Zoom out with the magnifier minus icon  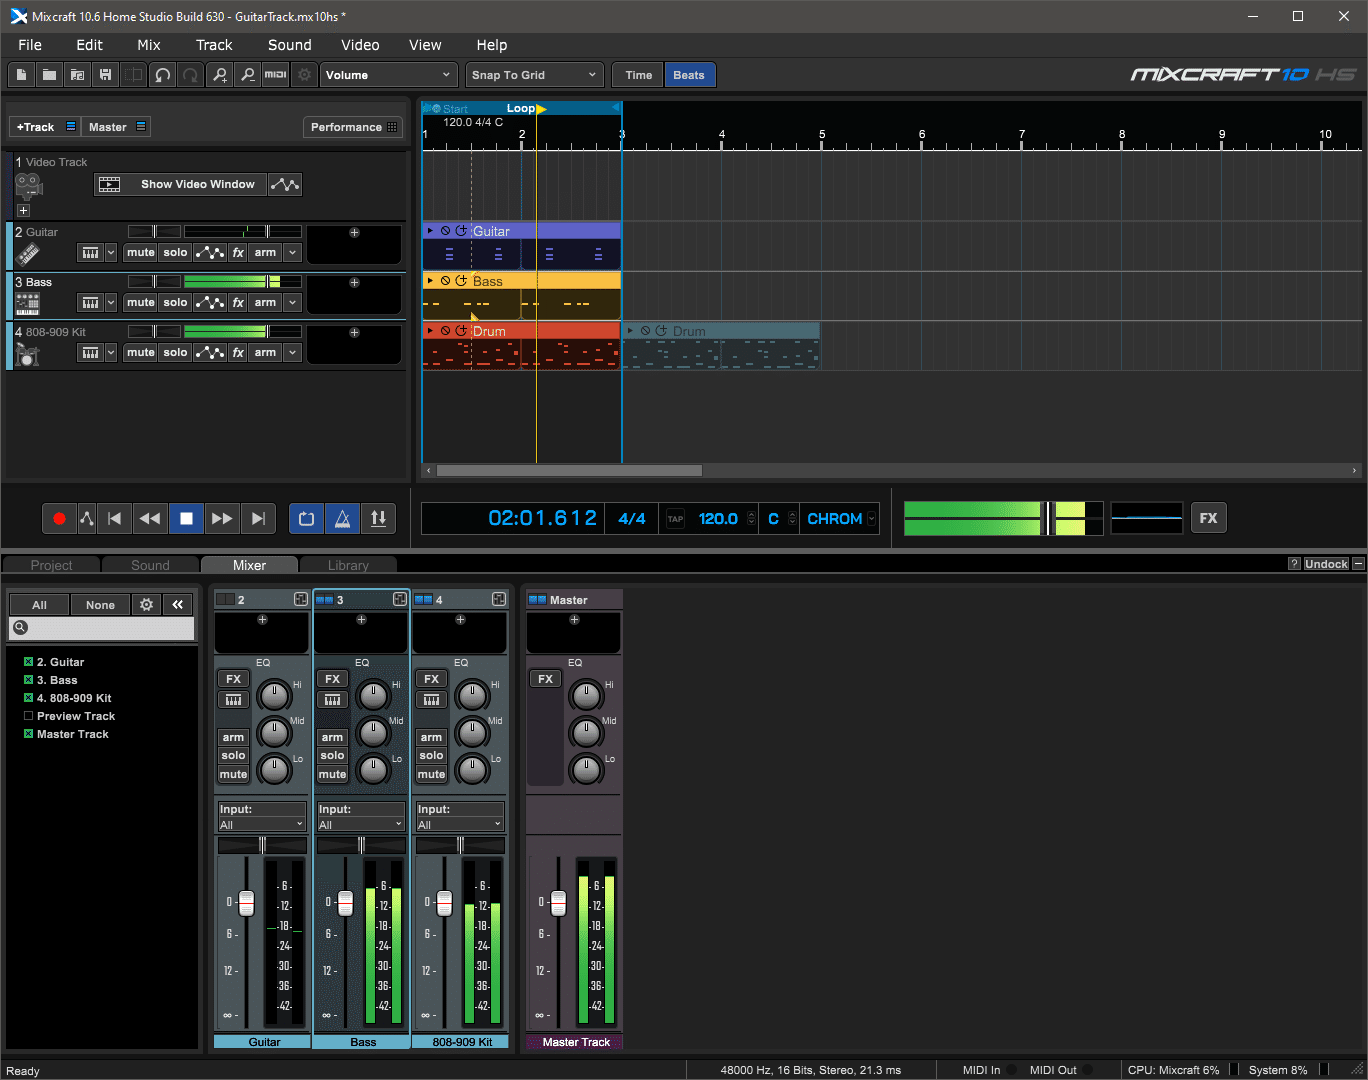click(248, 75)
